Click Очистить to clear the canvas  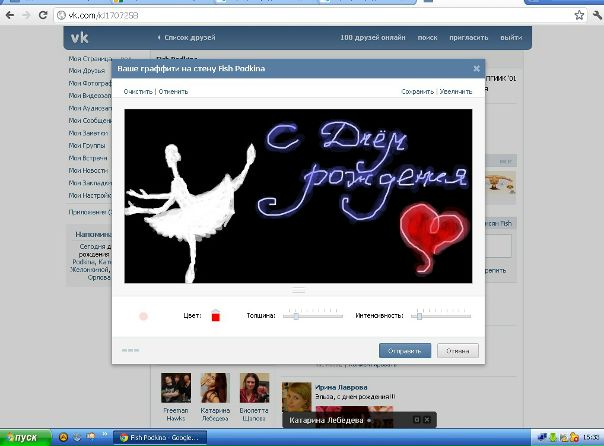pyautogui.click(x=138, y=91)
